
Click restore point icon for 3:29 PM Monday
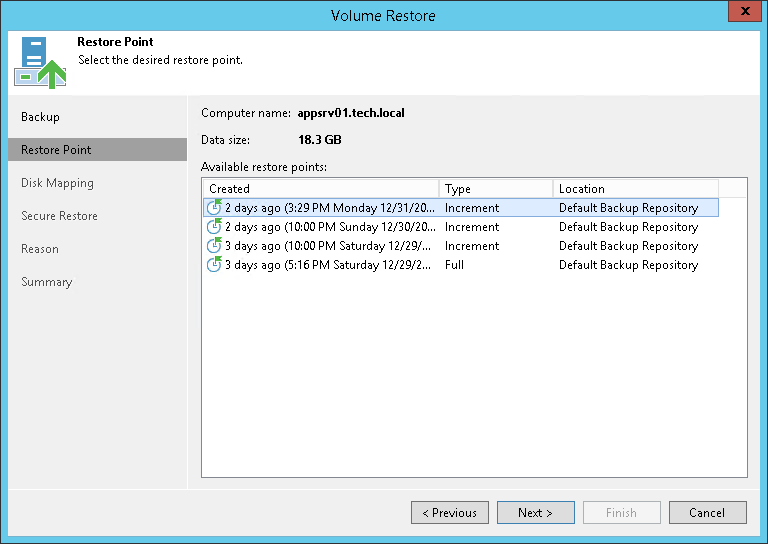(214, 207)
